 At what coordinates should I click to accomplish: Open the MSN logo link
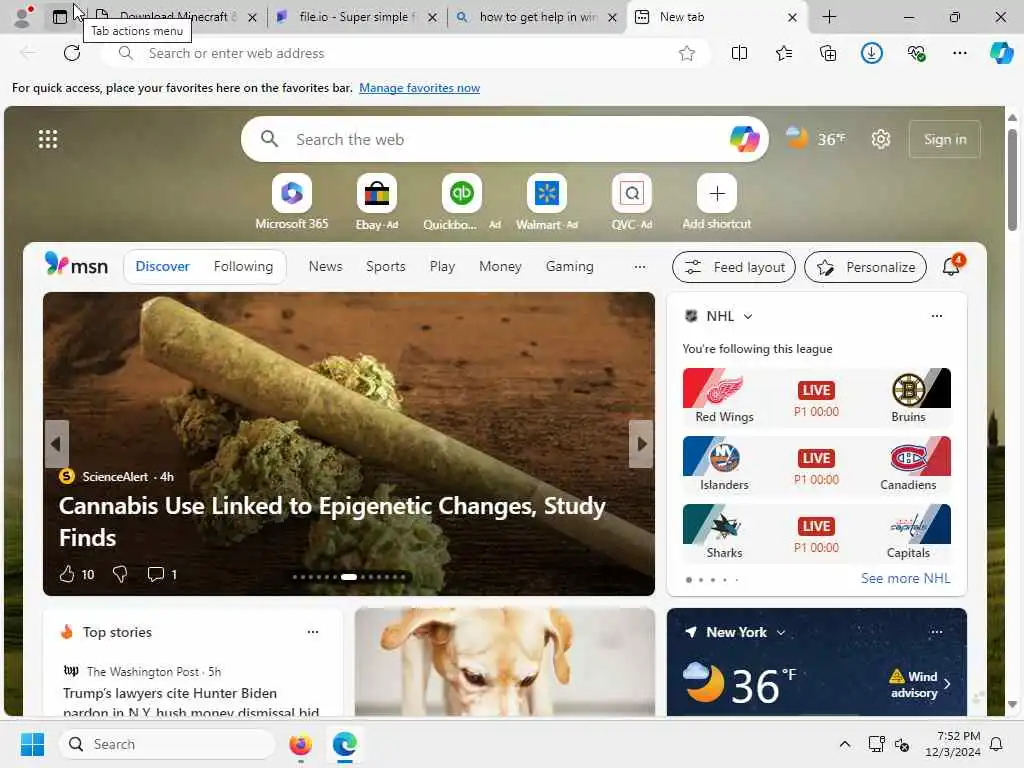point(76,264)
